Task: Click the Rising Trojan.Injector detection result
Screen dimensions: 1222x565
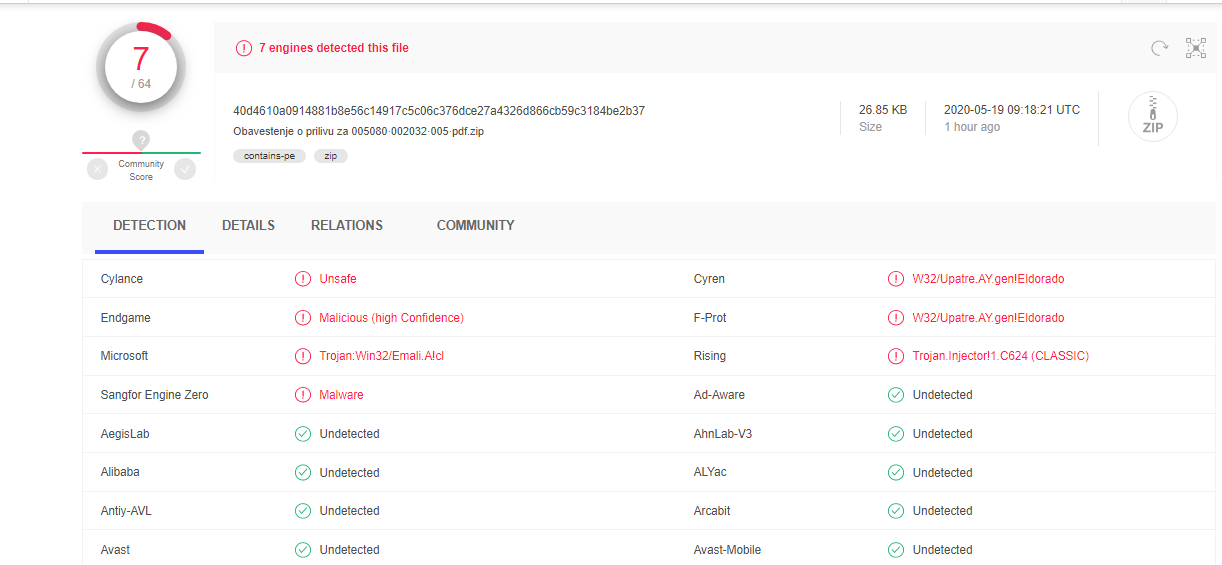Action: [x=1000, y=356]
